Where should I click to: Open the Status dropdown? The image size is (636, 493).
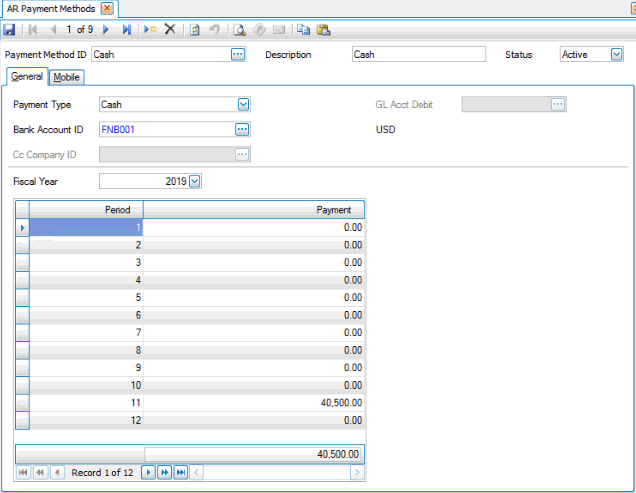[x=616, y=55]
